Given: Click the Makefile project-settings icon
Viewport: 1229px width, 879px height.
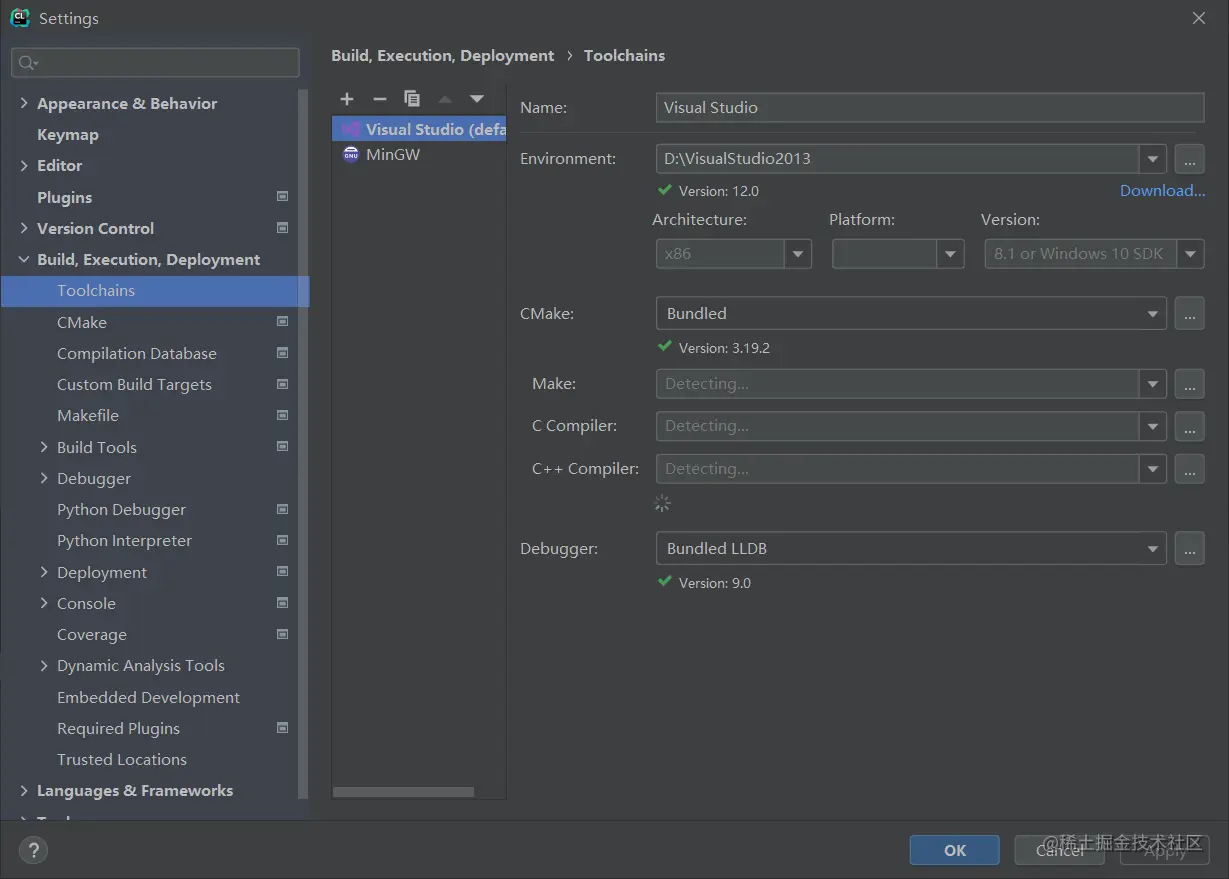Looking at the screenshot, I should [282, 415].
